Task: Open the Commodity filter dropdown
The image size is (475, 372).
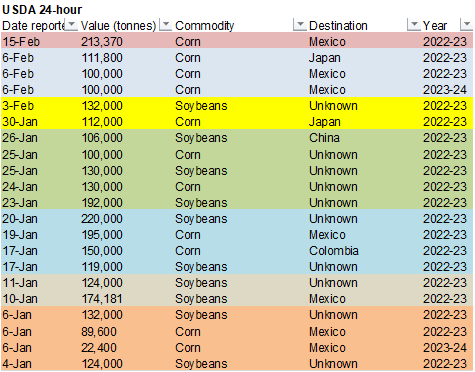Action: [x=300, y=25]
